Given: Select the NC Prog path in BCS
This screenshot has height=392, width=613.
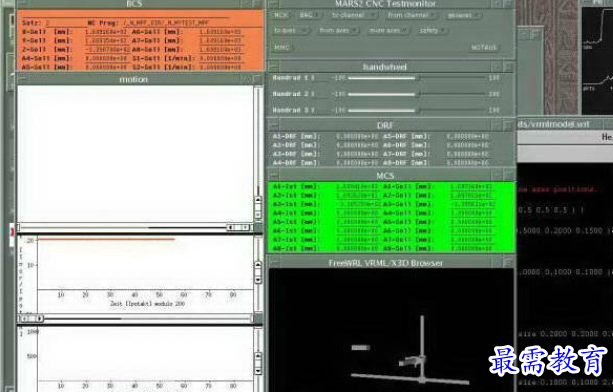Looking at the screenshot, I should pyautogui.click(x=166, y=23).
